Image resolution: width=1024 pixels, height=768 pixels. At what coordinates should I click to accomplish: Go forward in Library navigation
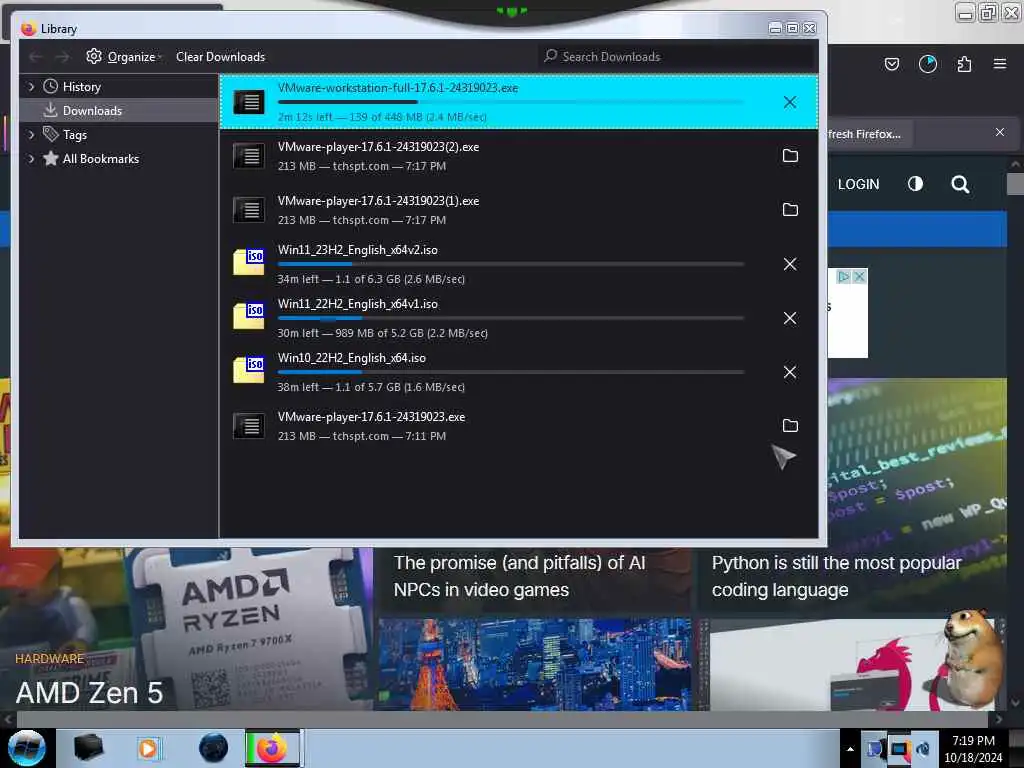(62, 57)
